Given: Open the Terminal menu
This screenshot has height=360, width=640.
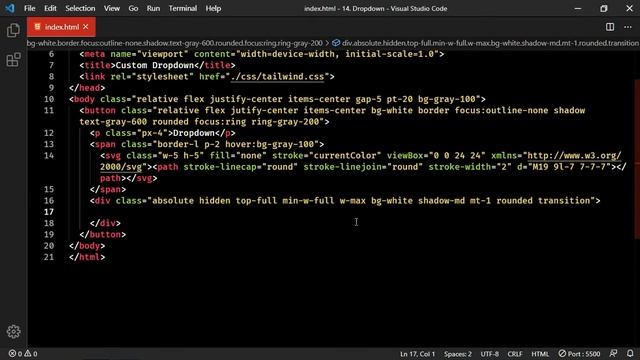Looking at the screenshot, I should (x=182, y=8).
